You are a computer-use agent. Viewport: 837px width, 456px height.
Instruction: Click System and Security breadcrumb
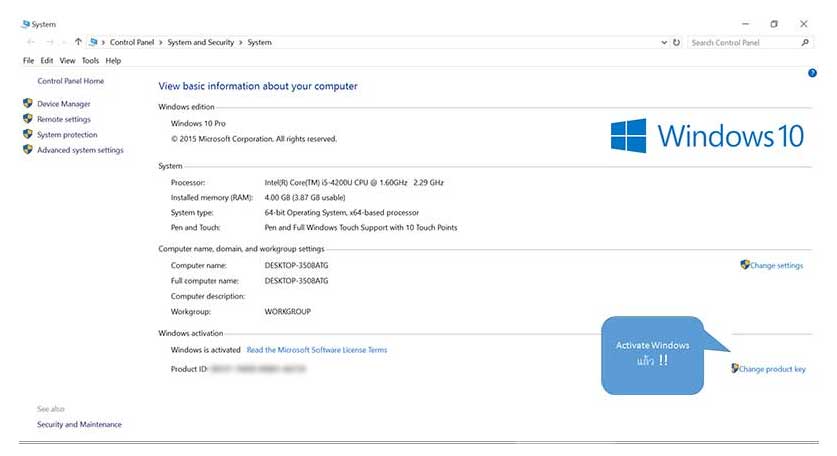pyautogui.click(x=201, y=42)
